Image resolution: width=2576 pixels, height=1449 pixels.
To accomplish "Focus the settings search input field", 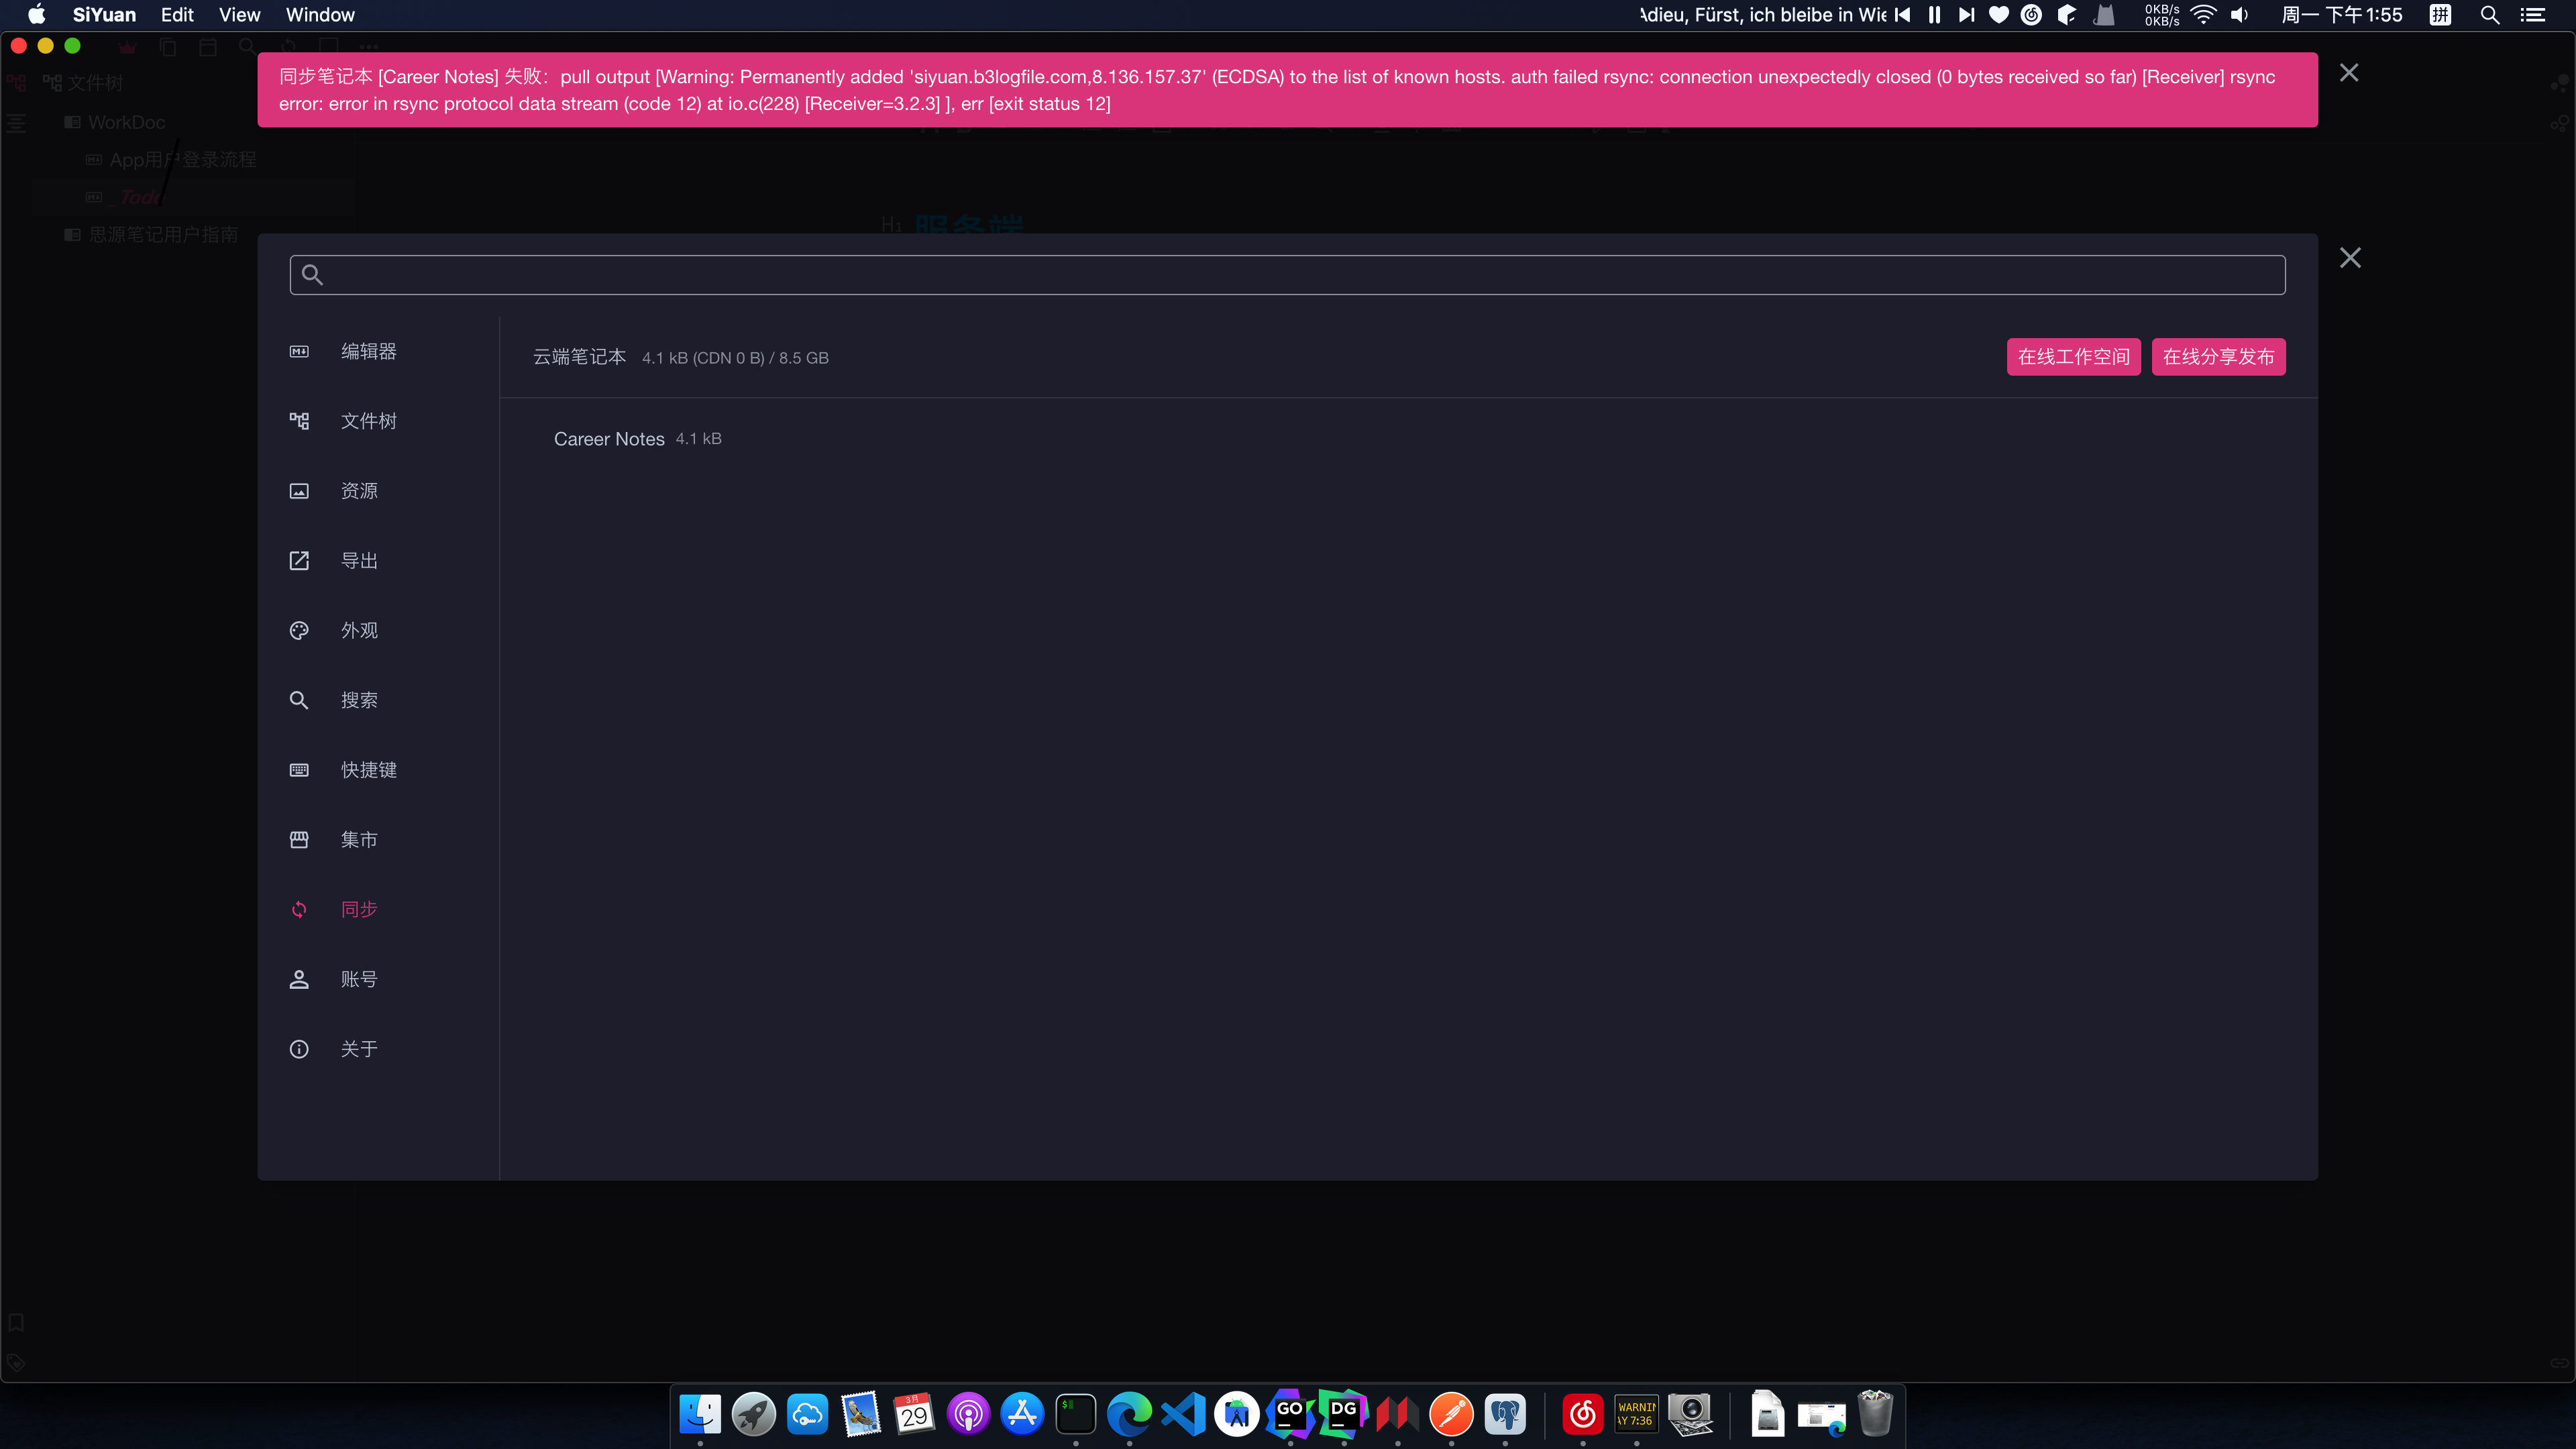I will (1287, 275).
